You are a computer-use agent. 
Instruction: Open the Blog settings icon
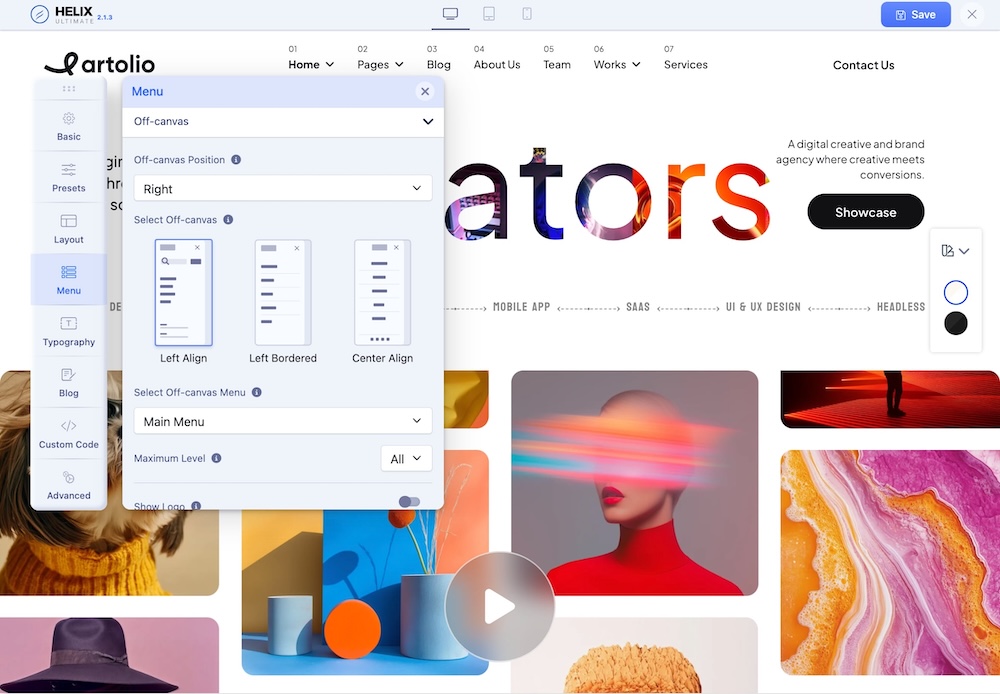tap(69, 375)
